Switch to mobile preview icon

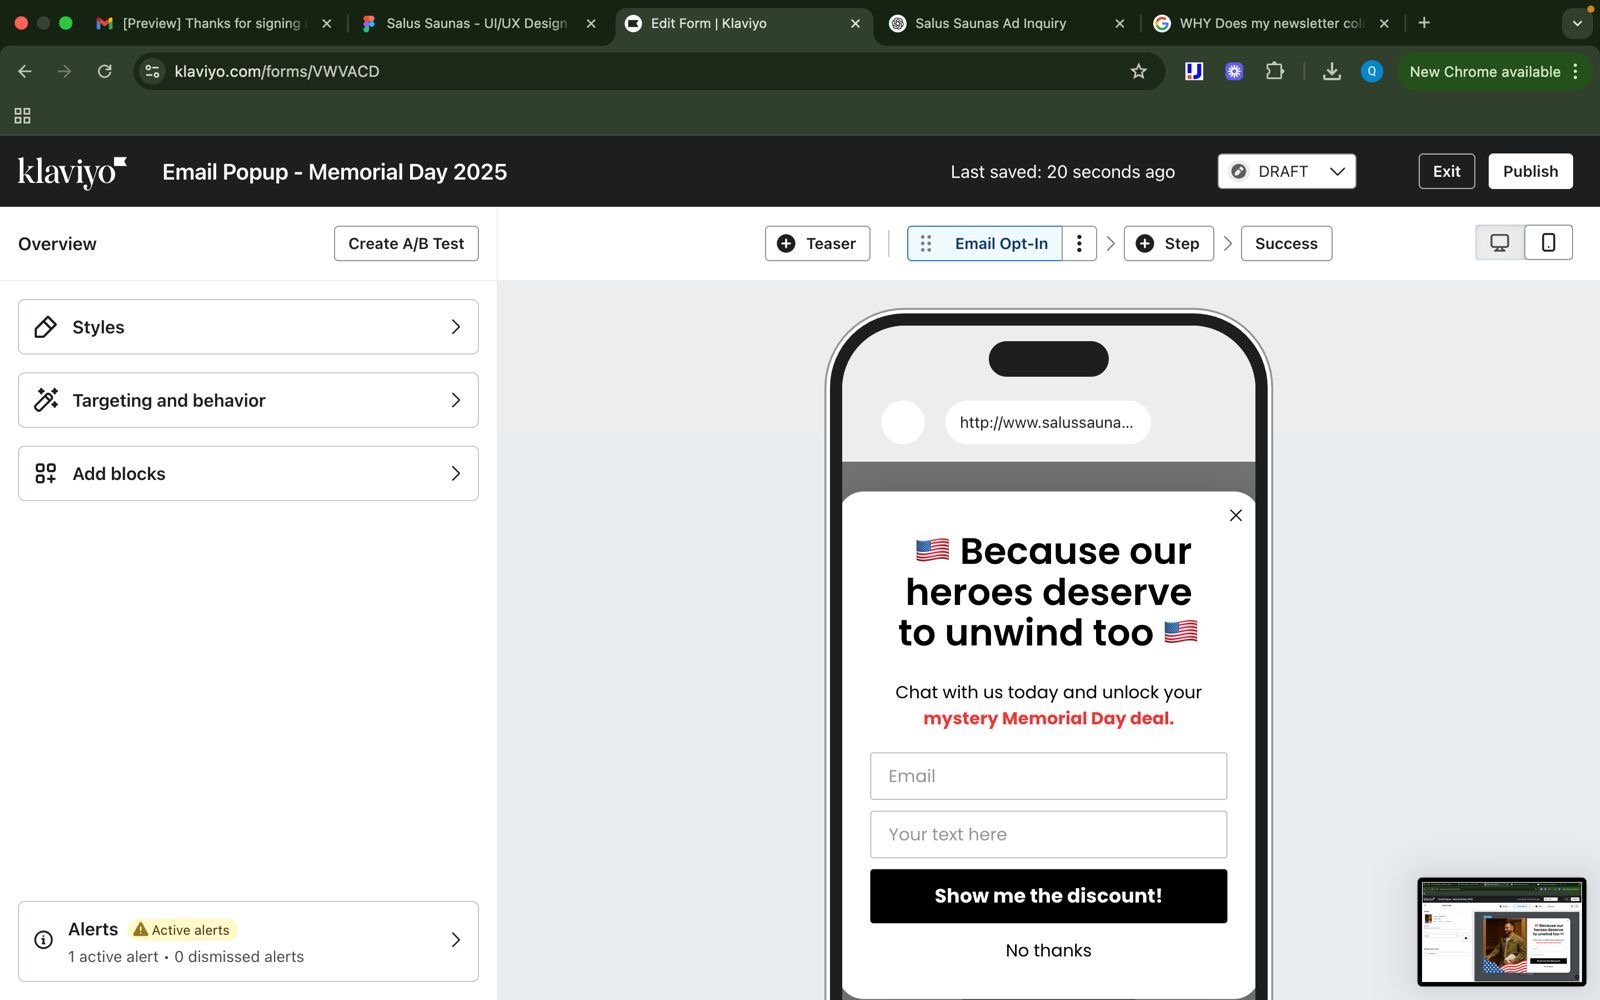point(1548,243)
